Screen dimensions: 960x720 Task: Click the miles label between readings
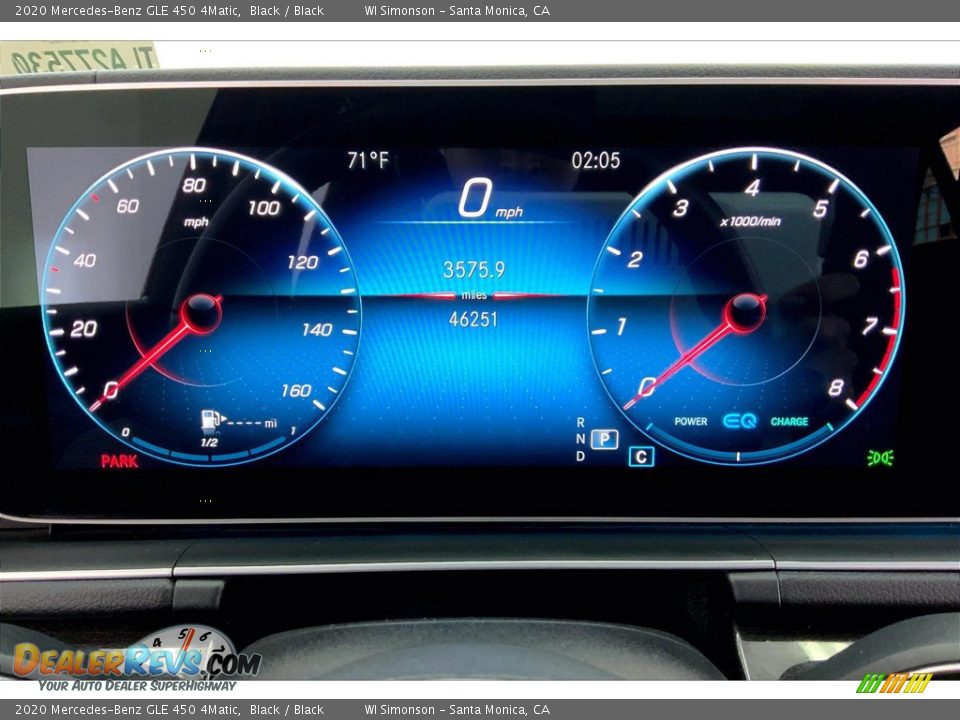tap(474, 295)
